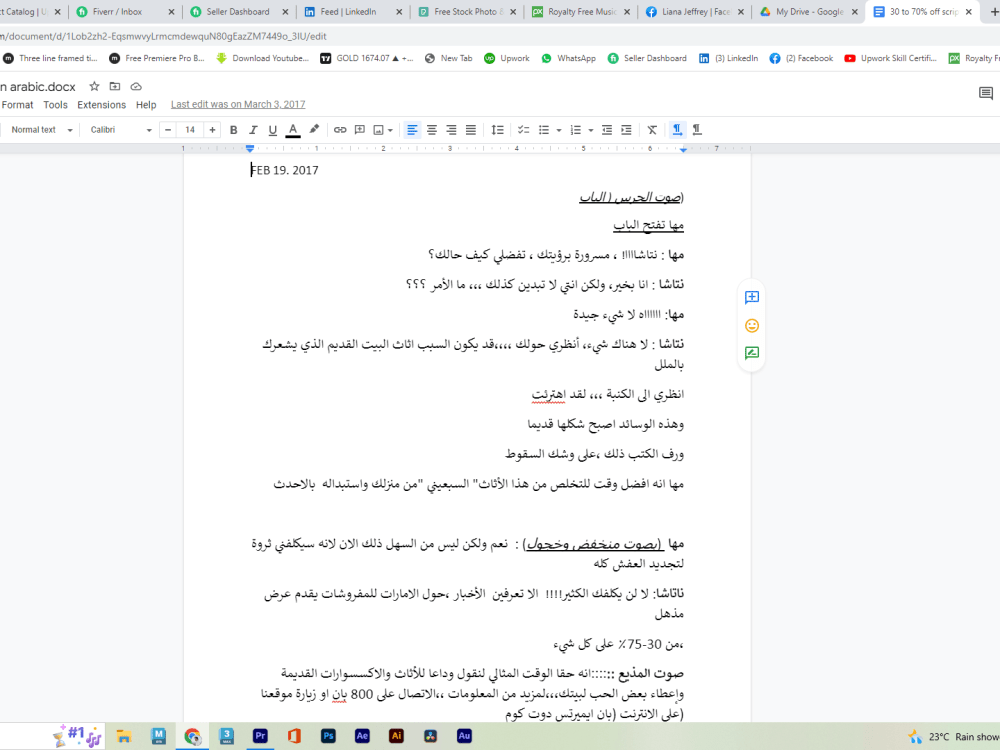Apply a bulleted list
The height and width of the screenshot is (750, 1000).
pyautogui.click(x=544, y=130)
